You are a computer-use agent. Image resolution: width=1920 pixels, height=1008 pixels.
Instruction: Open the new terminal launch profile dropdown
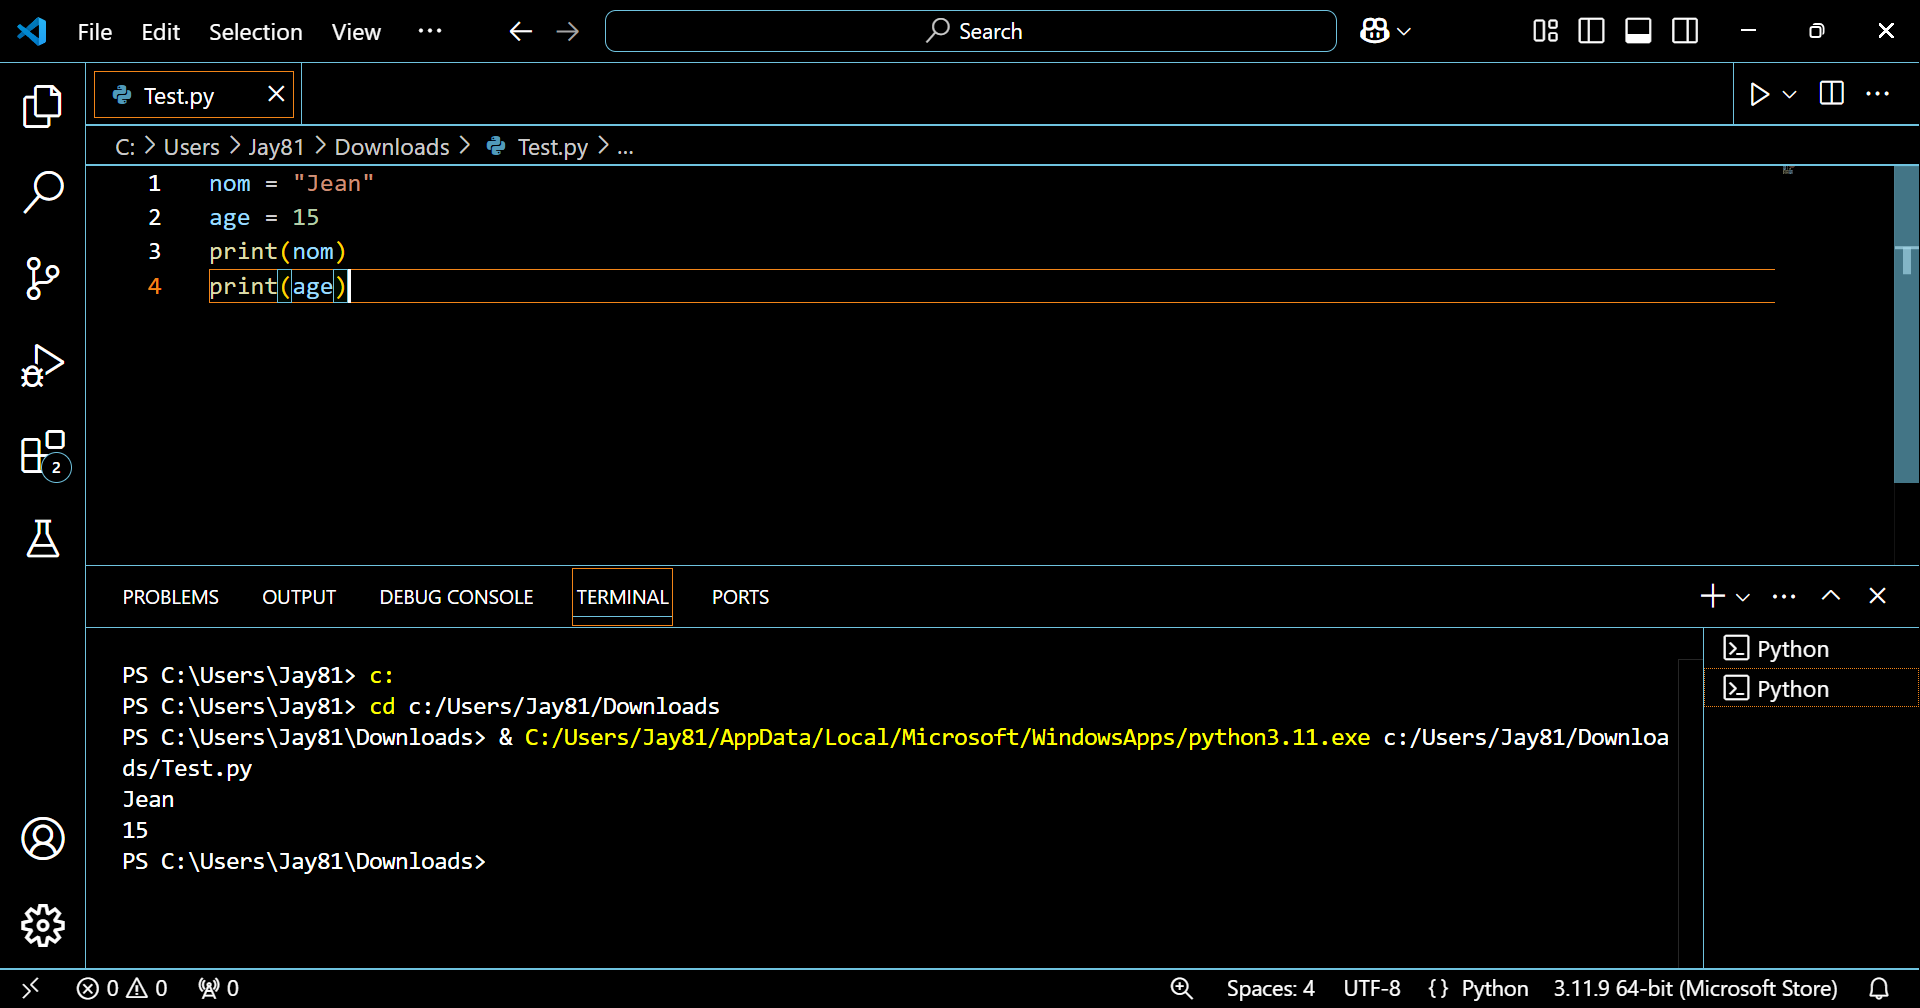pos(1743,597)
